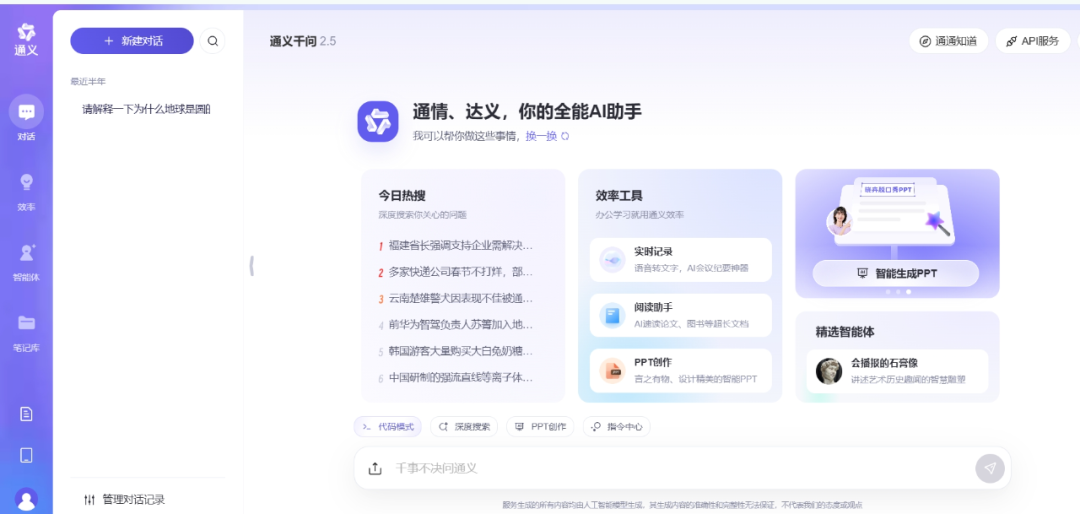Click the 效率工具 heading

pyautogui.click(x=619, y=196)
